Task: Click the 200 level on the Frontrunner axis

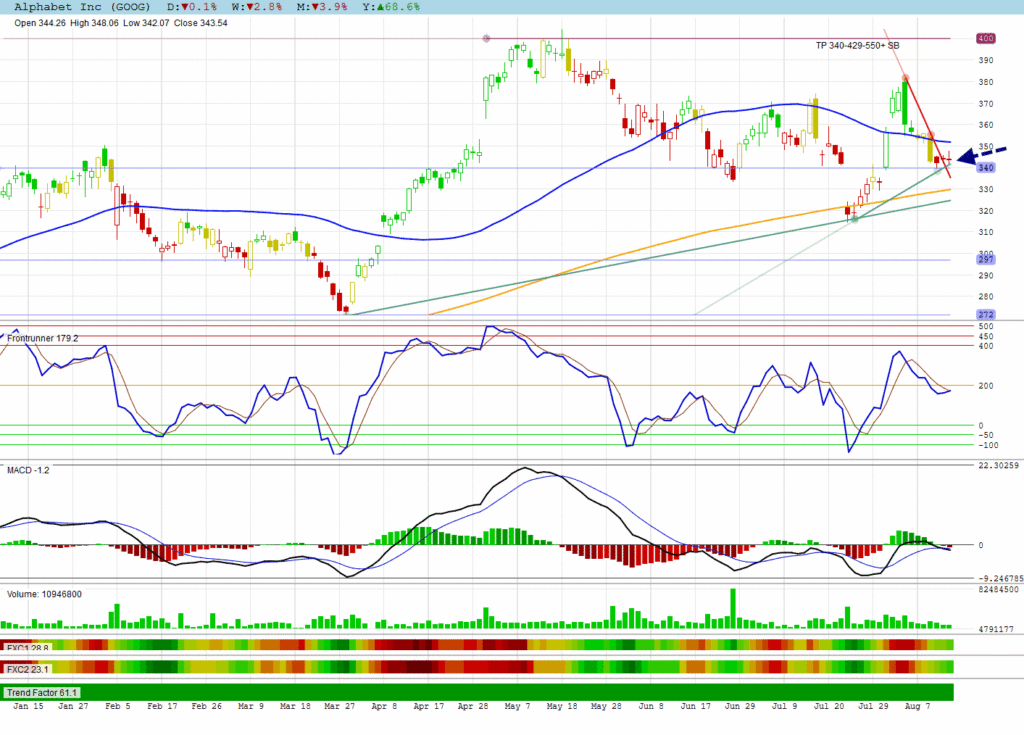Action: [x=985, y=386]
